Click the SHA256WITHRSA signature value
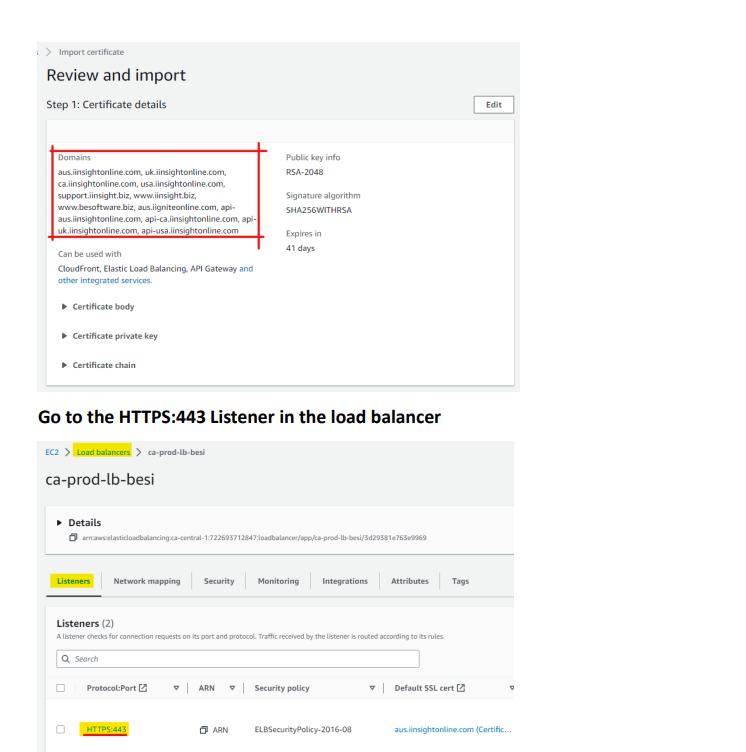746x752 pixels. [319, 210]
